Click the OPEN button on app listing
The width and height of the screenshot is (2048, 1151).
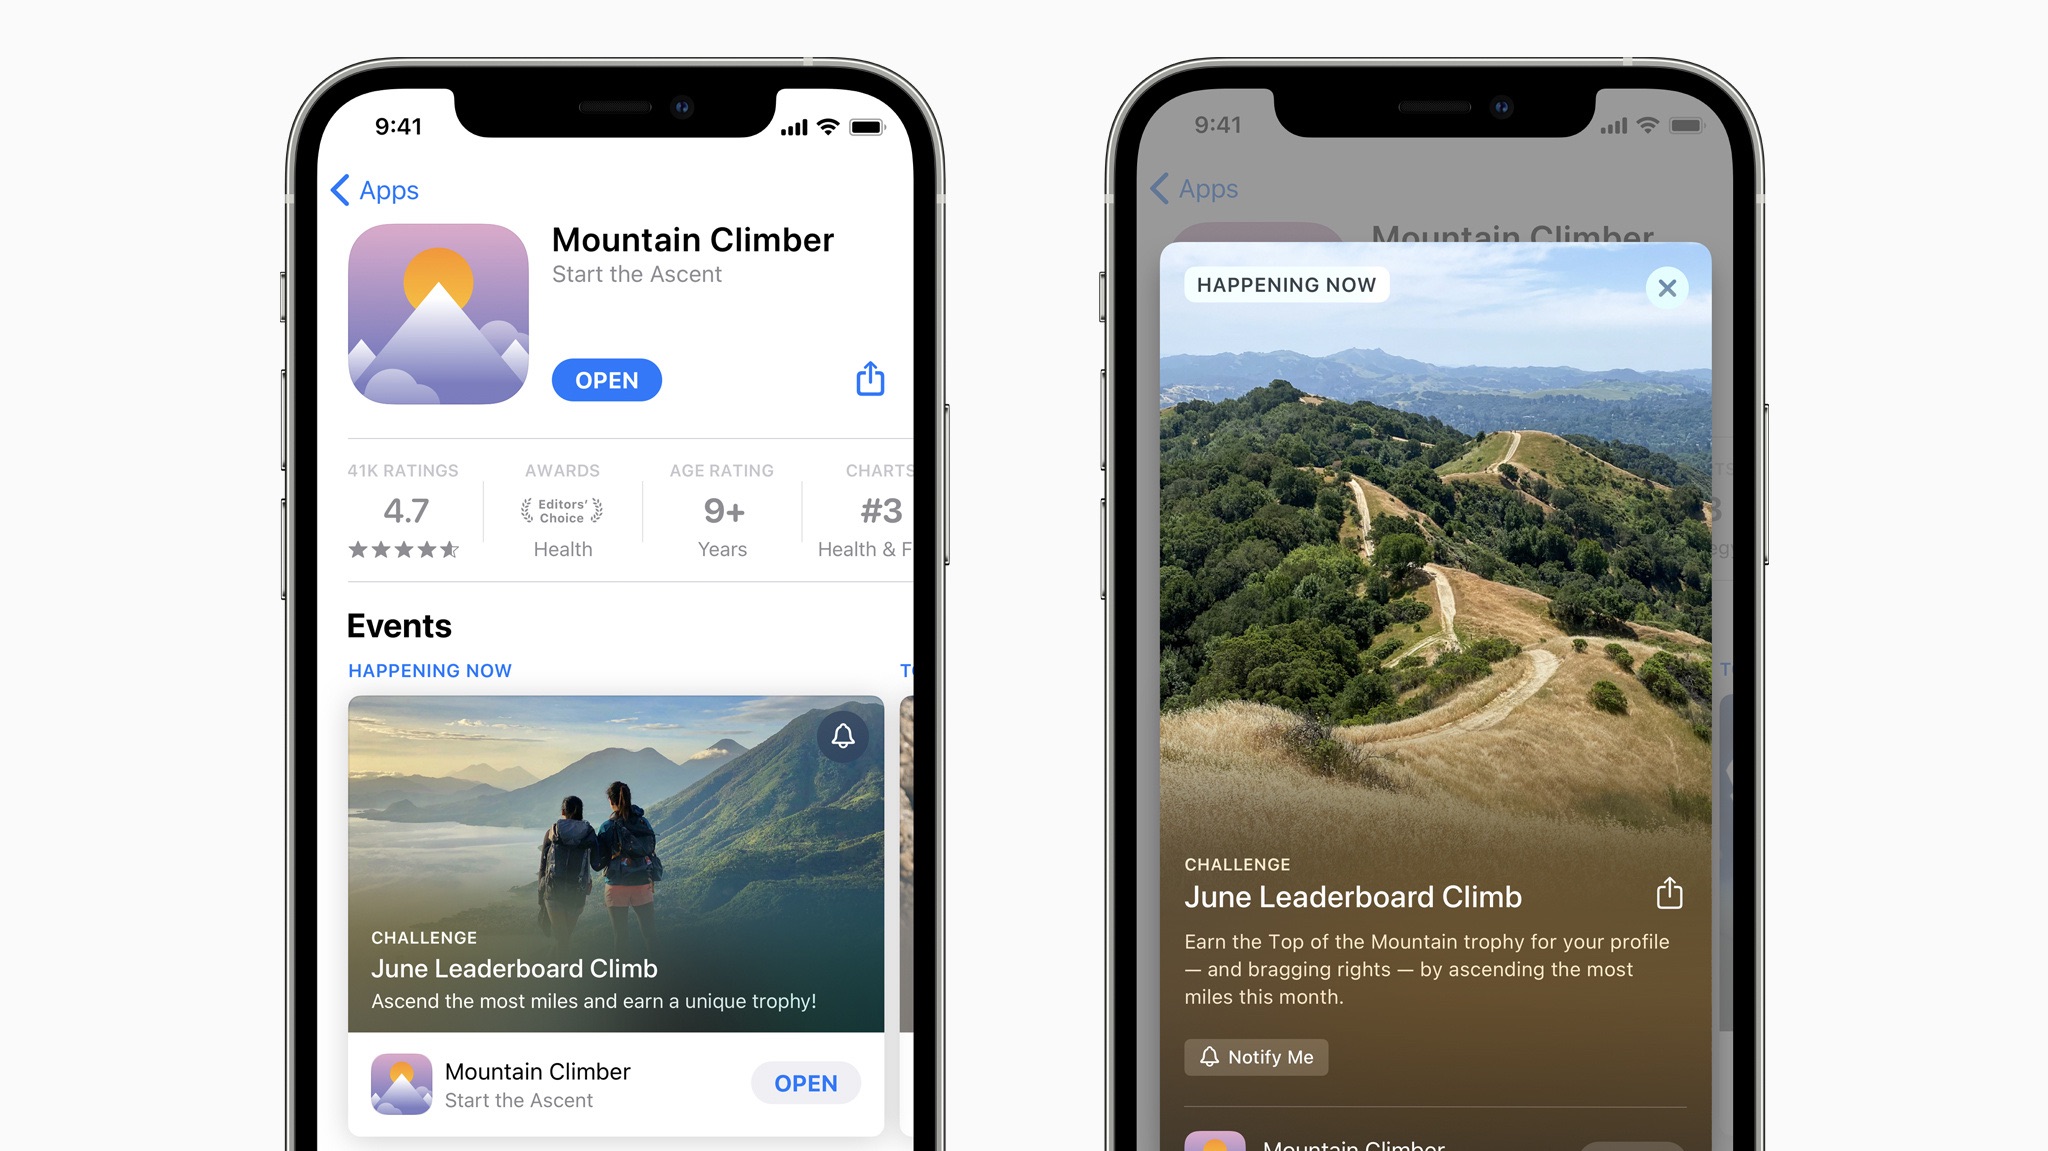[608, 379]
